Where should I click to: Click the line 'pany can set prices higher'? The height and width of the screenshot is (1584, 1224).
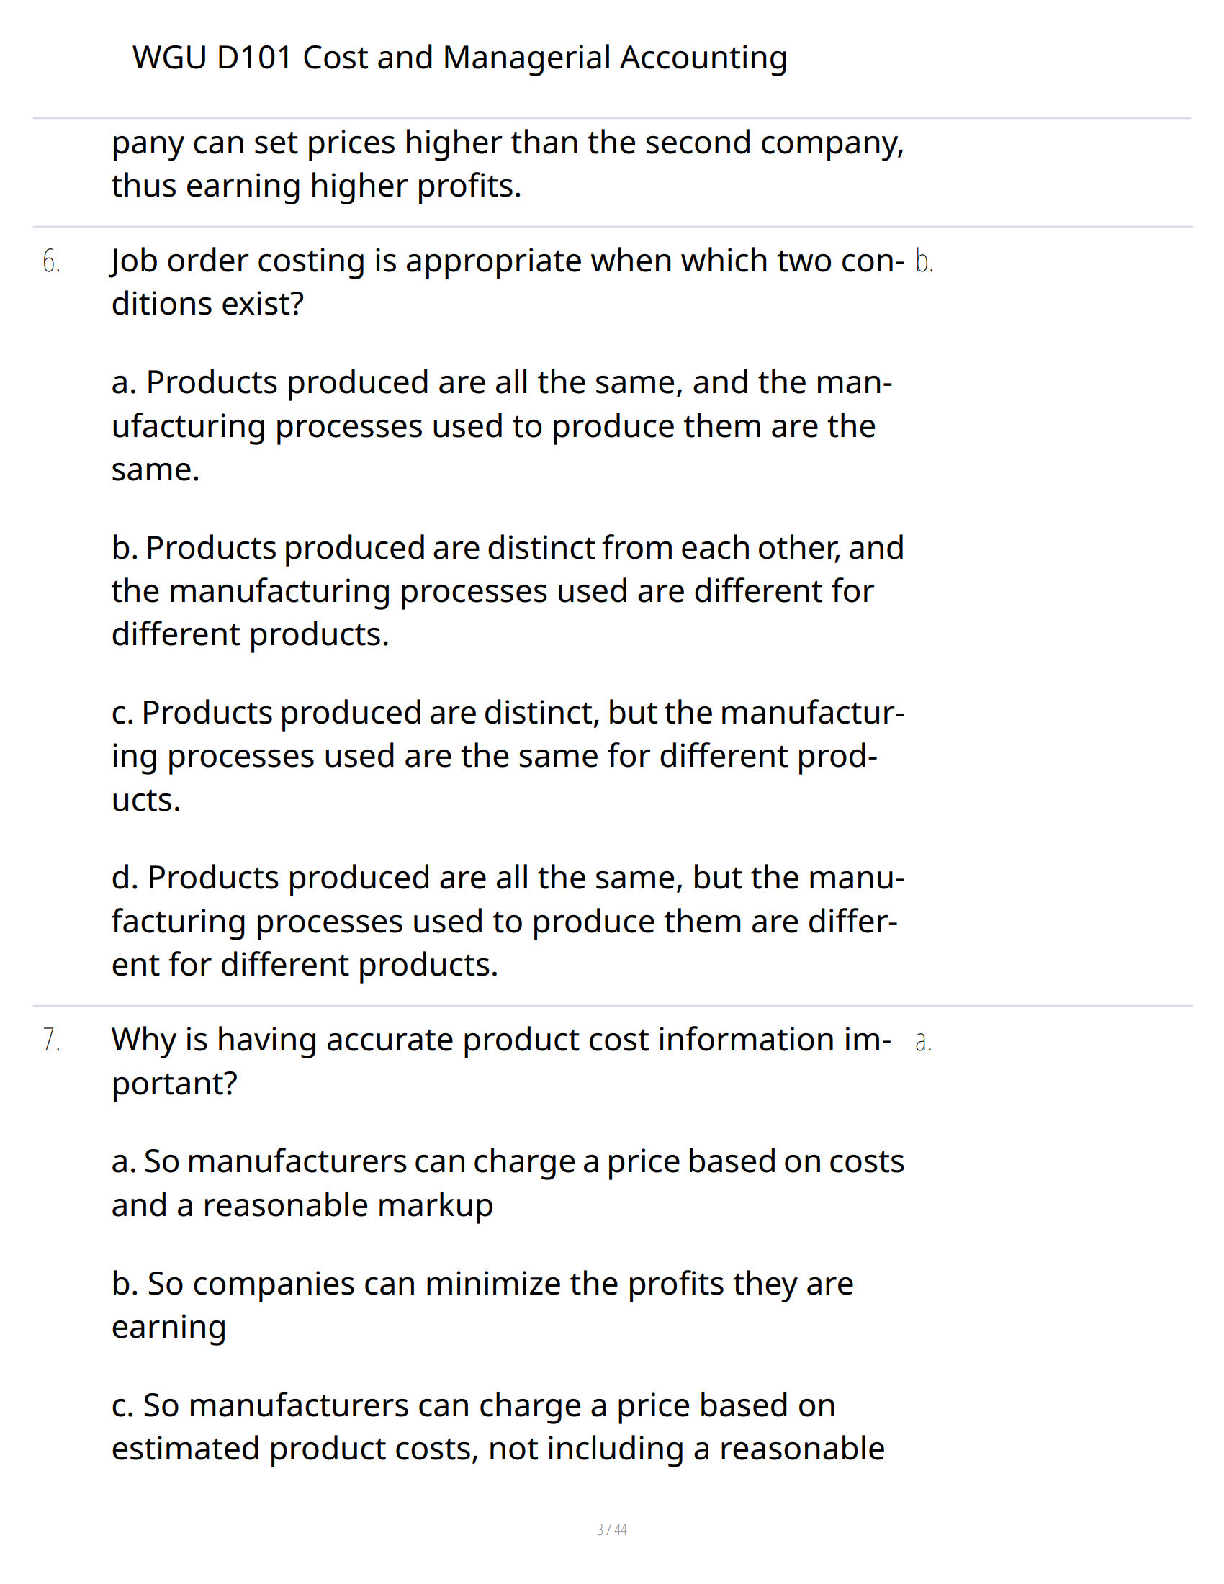tap(508, 143)
